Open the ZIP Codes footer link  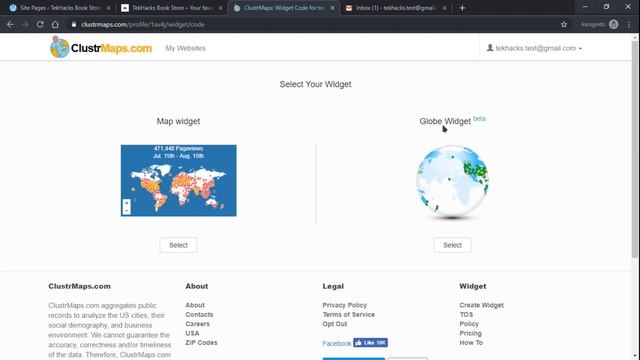[x=201, y=342]
